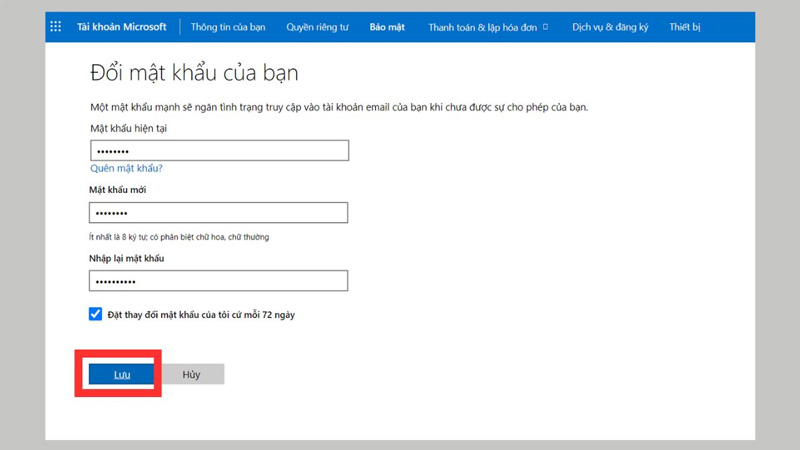Open Thanh toán & lập hóa đơn menu
Image resolution: width=800 pixels, height=450 pixels.
(x=488, y=27)
